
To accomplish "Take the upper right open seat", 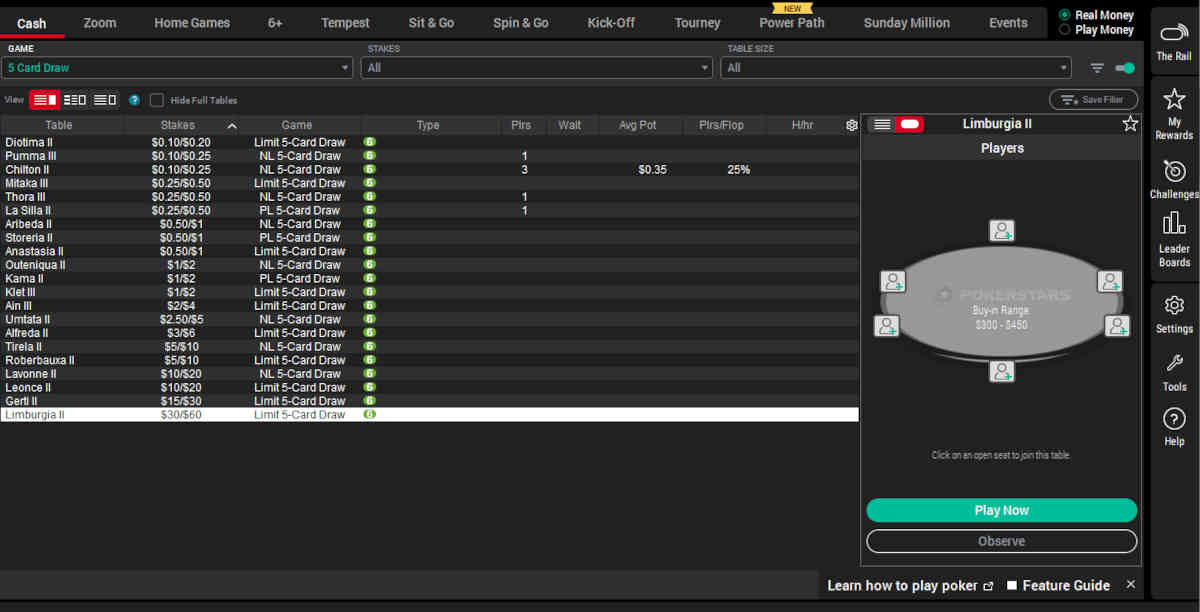I will [x=1110, y=281].
